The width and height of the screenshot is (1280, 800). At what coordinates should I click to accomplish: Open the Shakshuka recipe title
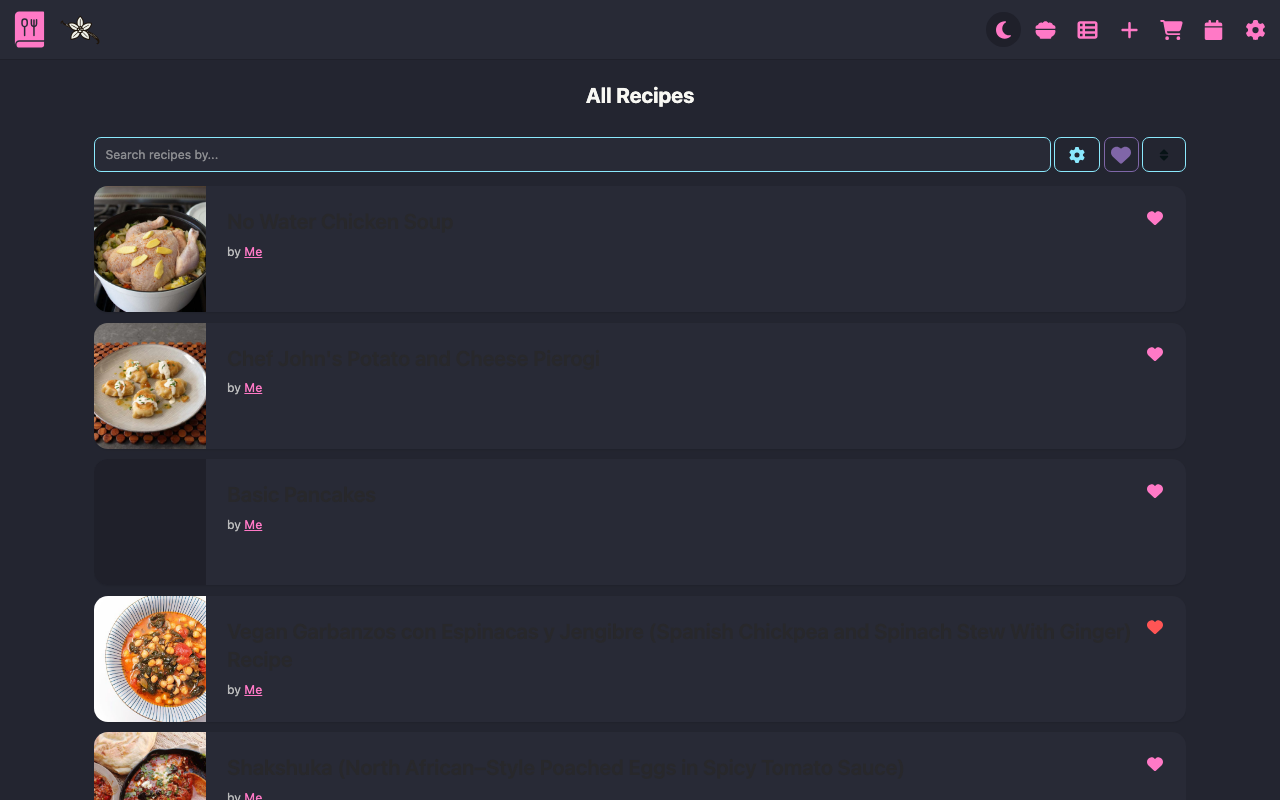tap(566, 768)
